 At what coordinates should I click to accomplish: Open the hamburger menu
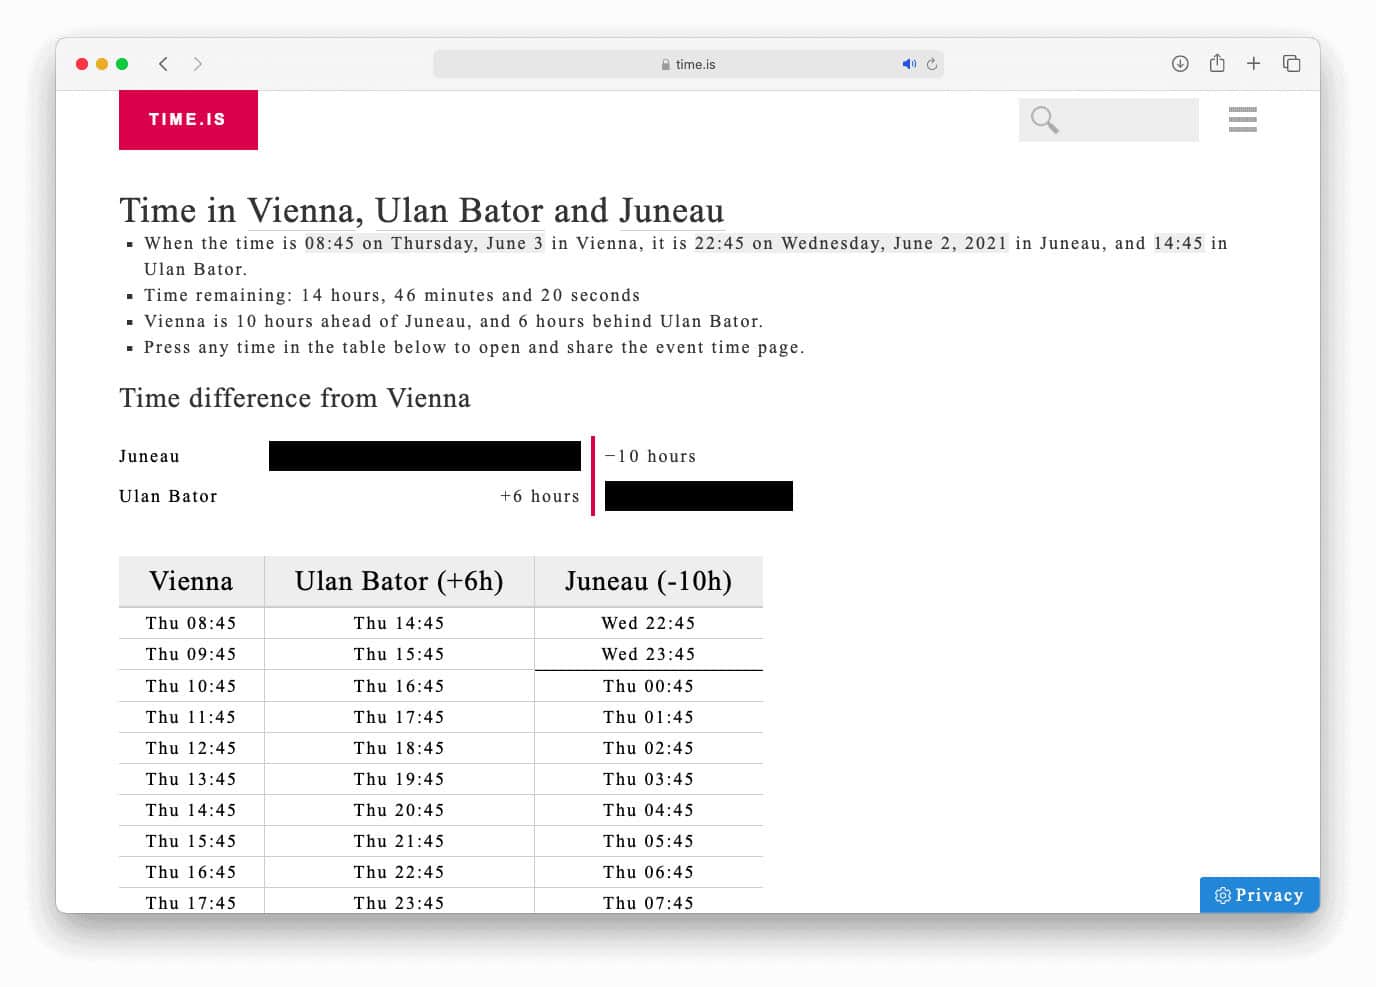click(x=1243, y=120)
